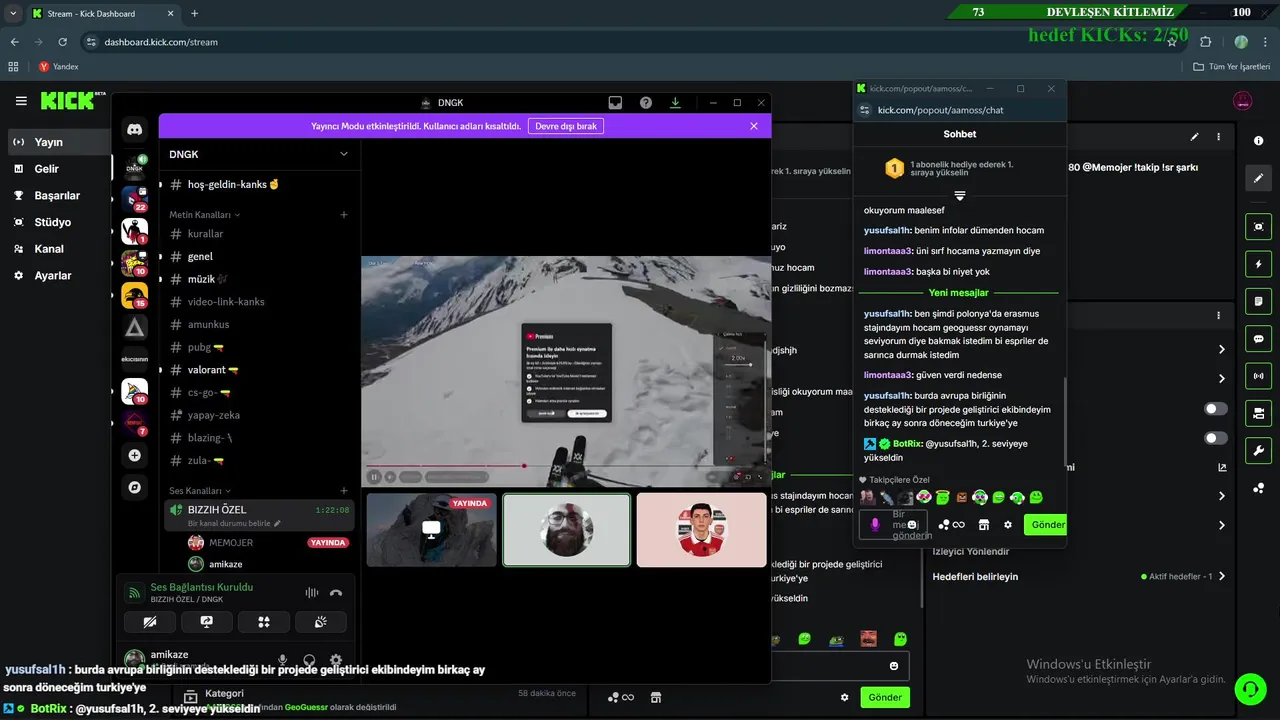Open popout chat shop storefront icon
This screenshot has height=720, width=1280.
point(984,525)
